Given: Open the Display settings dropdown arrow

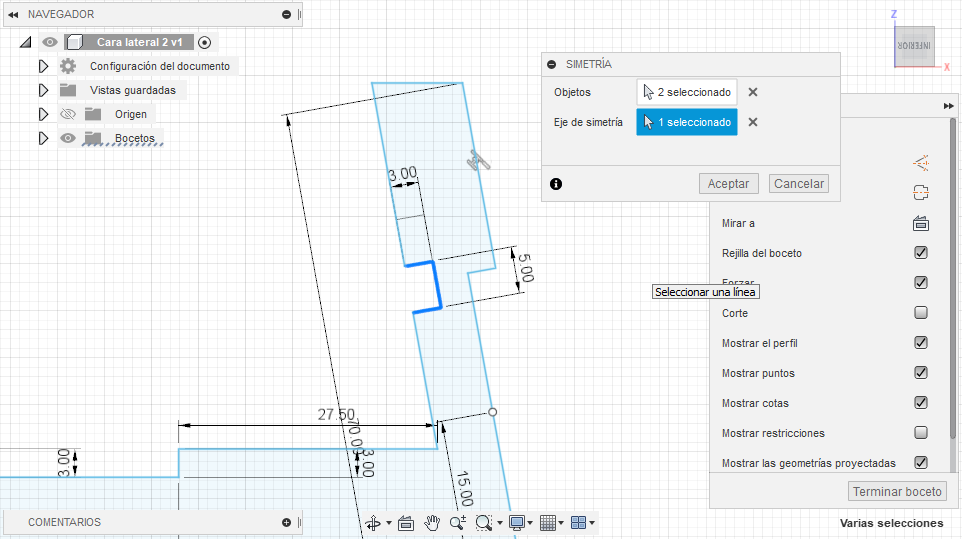Looking at the screenshot, I should [530, 523].
